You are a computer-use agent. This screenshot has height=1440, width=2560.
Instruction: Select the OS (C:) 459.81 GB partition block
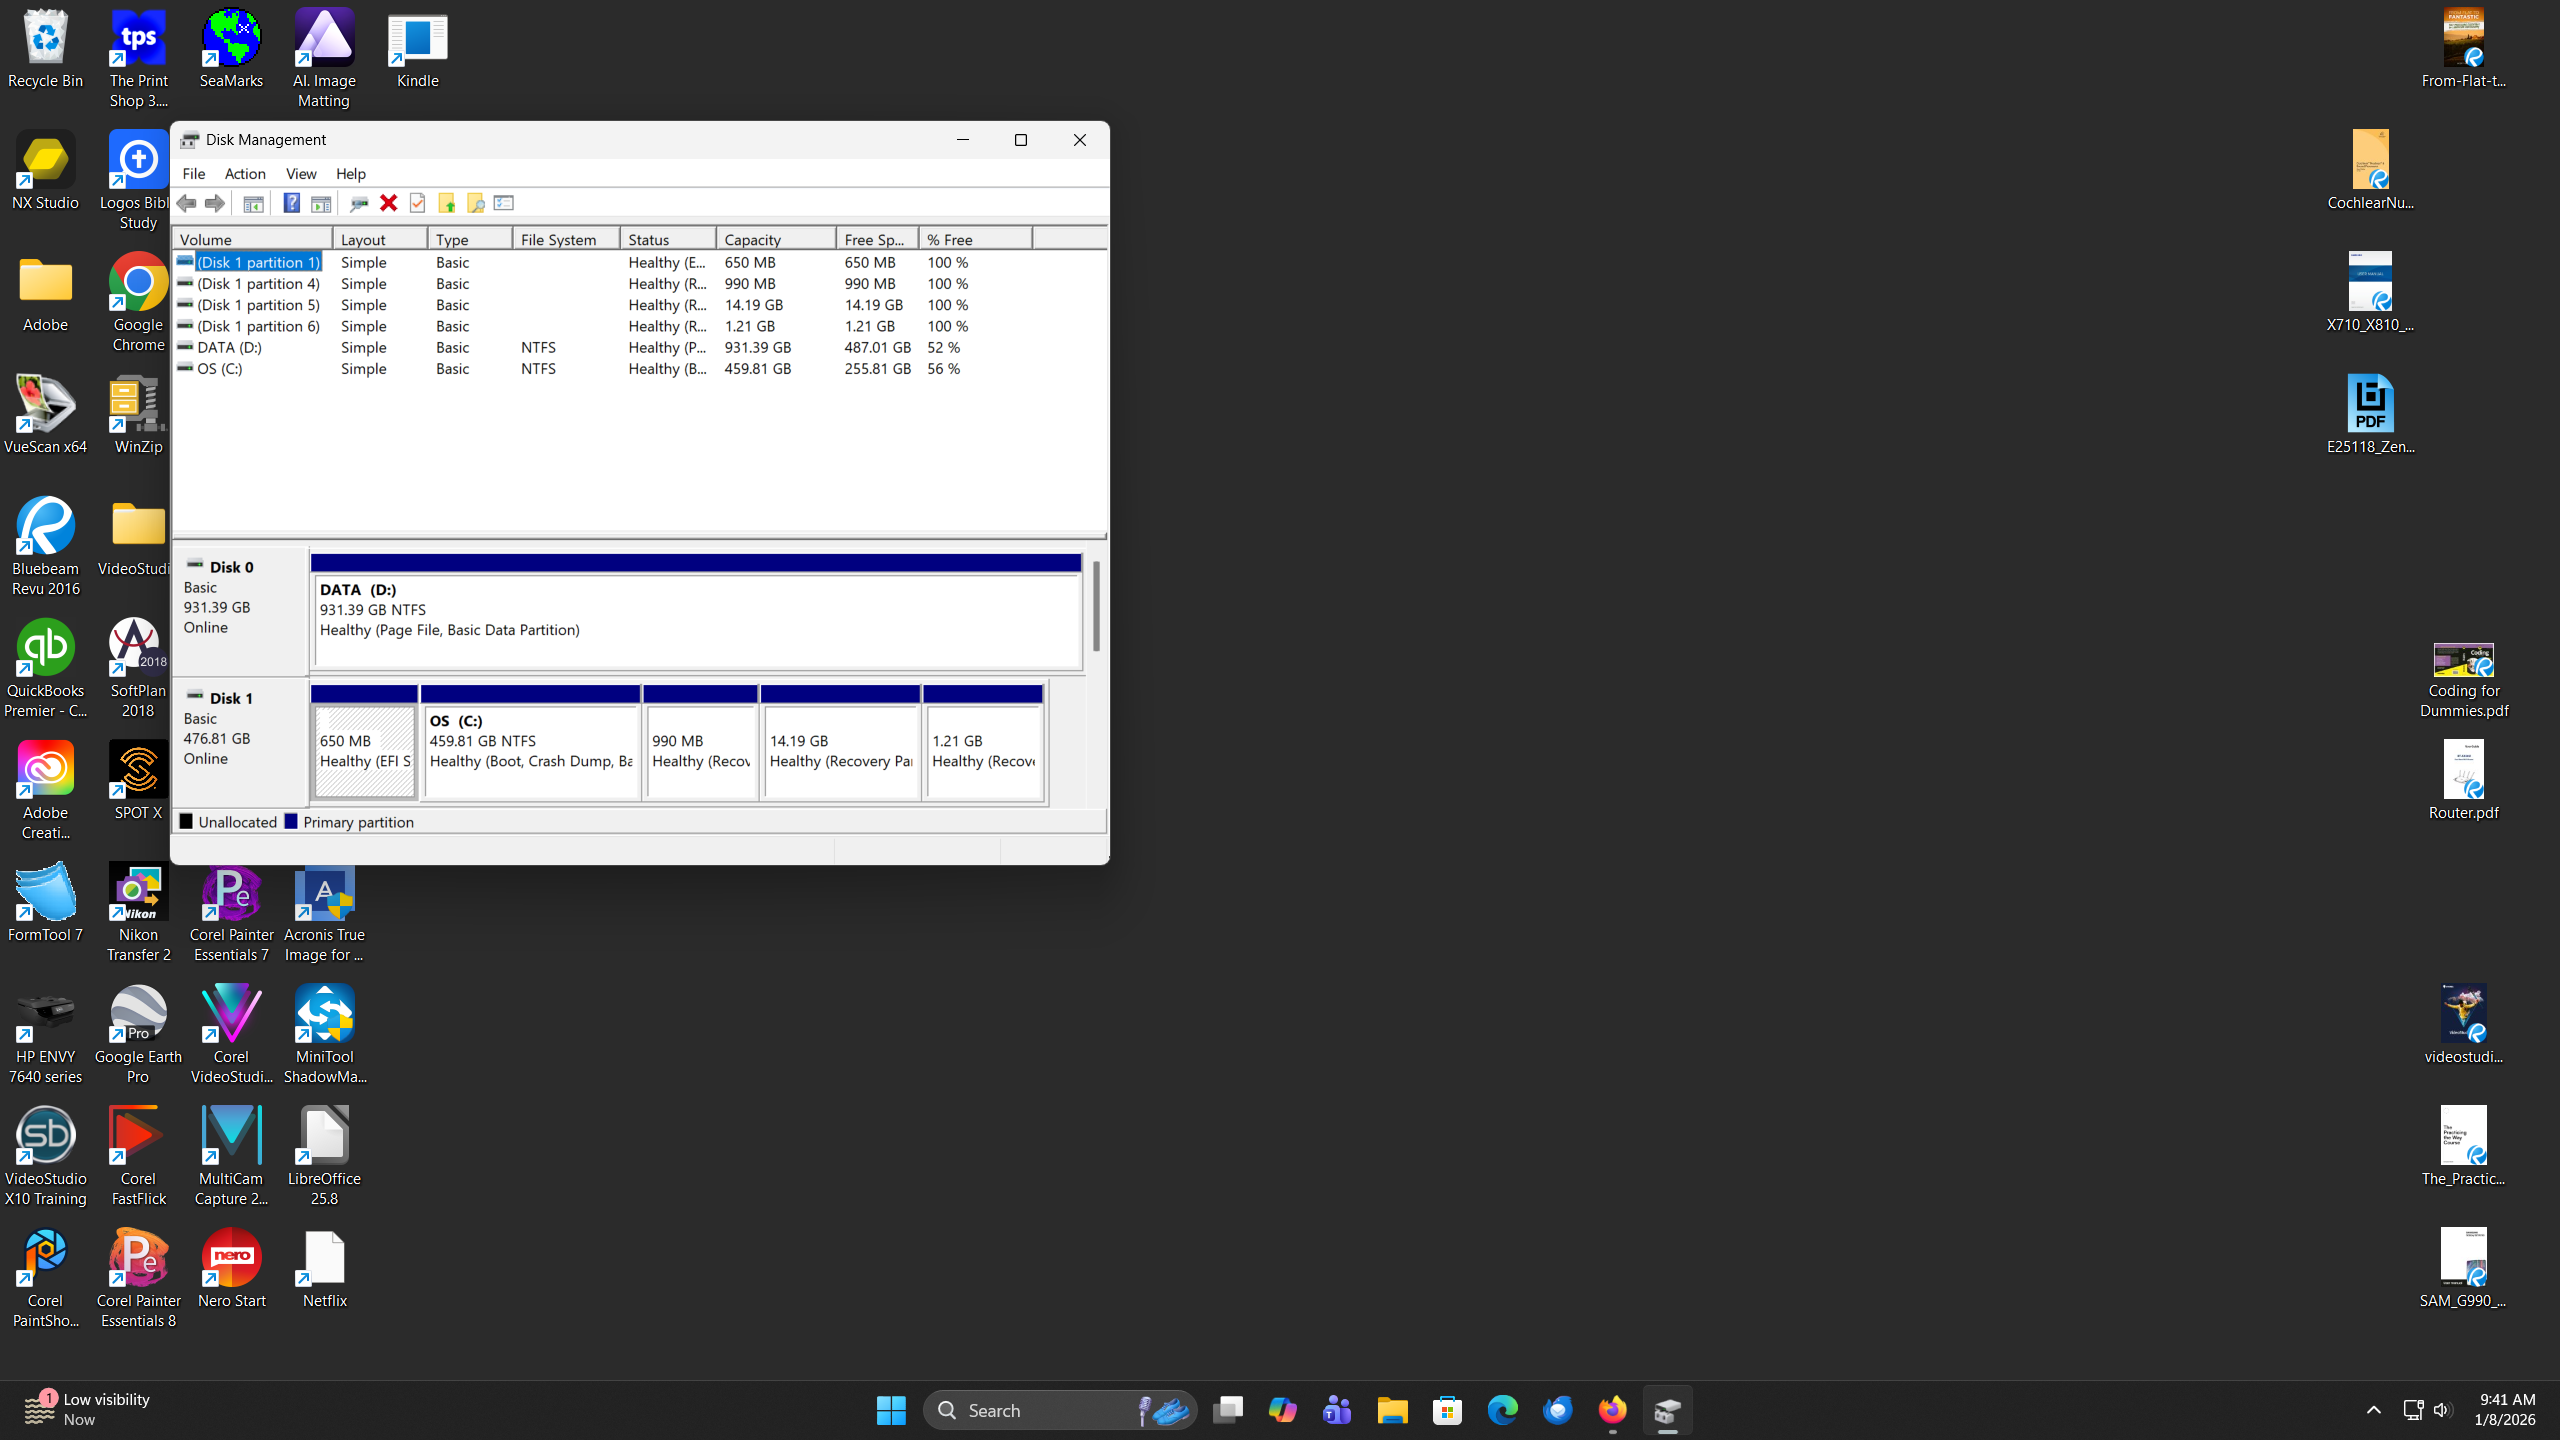pos(531,742)
